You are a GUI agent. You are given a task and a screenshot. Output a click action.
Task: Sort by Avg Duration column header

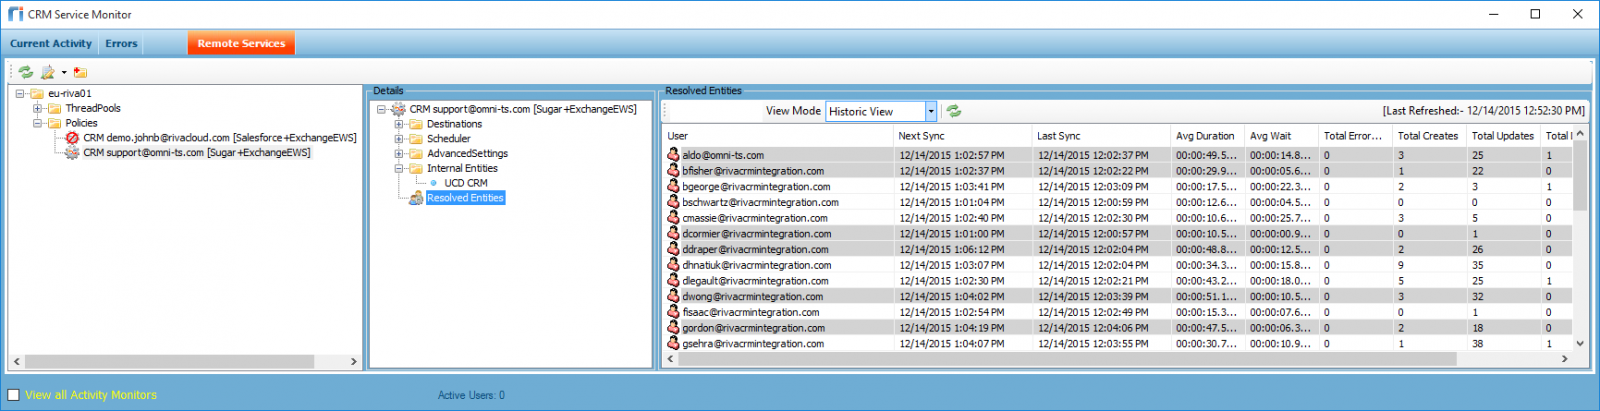1208,136
